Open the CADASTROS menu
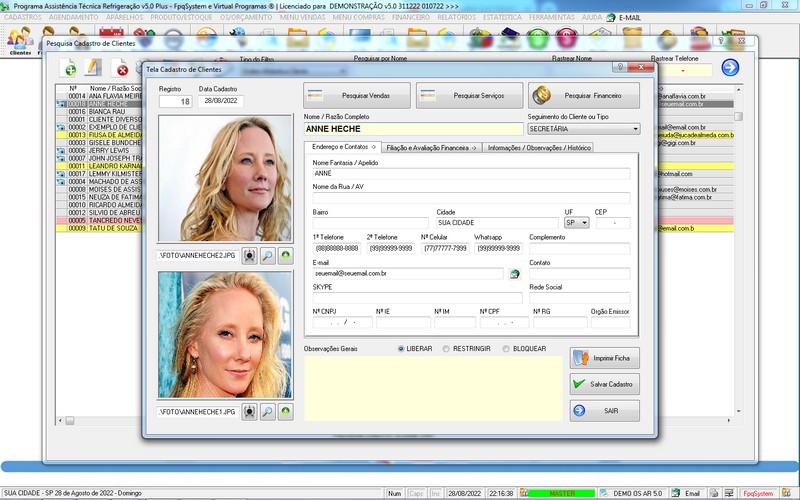800x500 pixels. 23,17
